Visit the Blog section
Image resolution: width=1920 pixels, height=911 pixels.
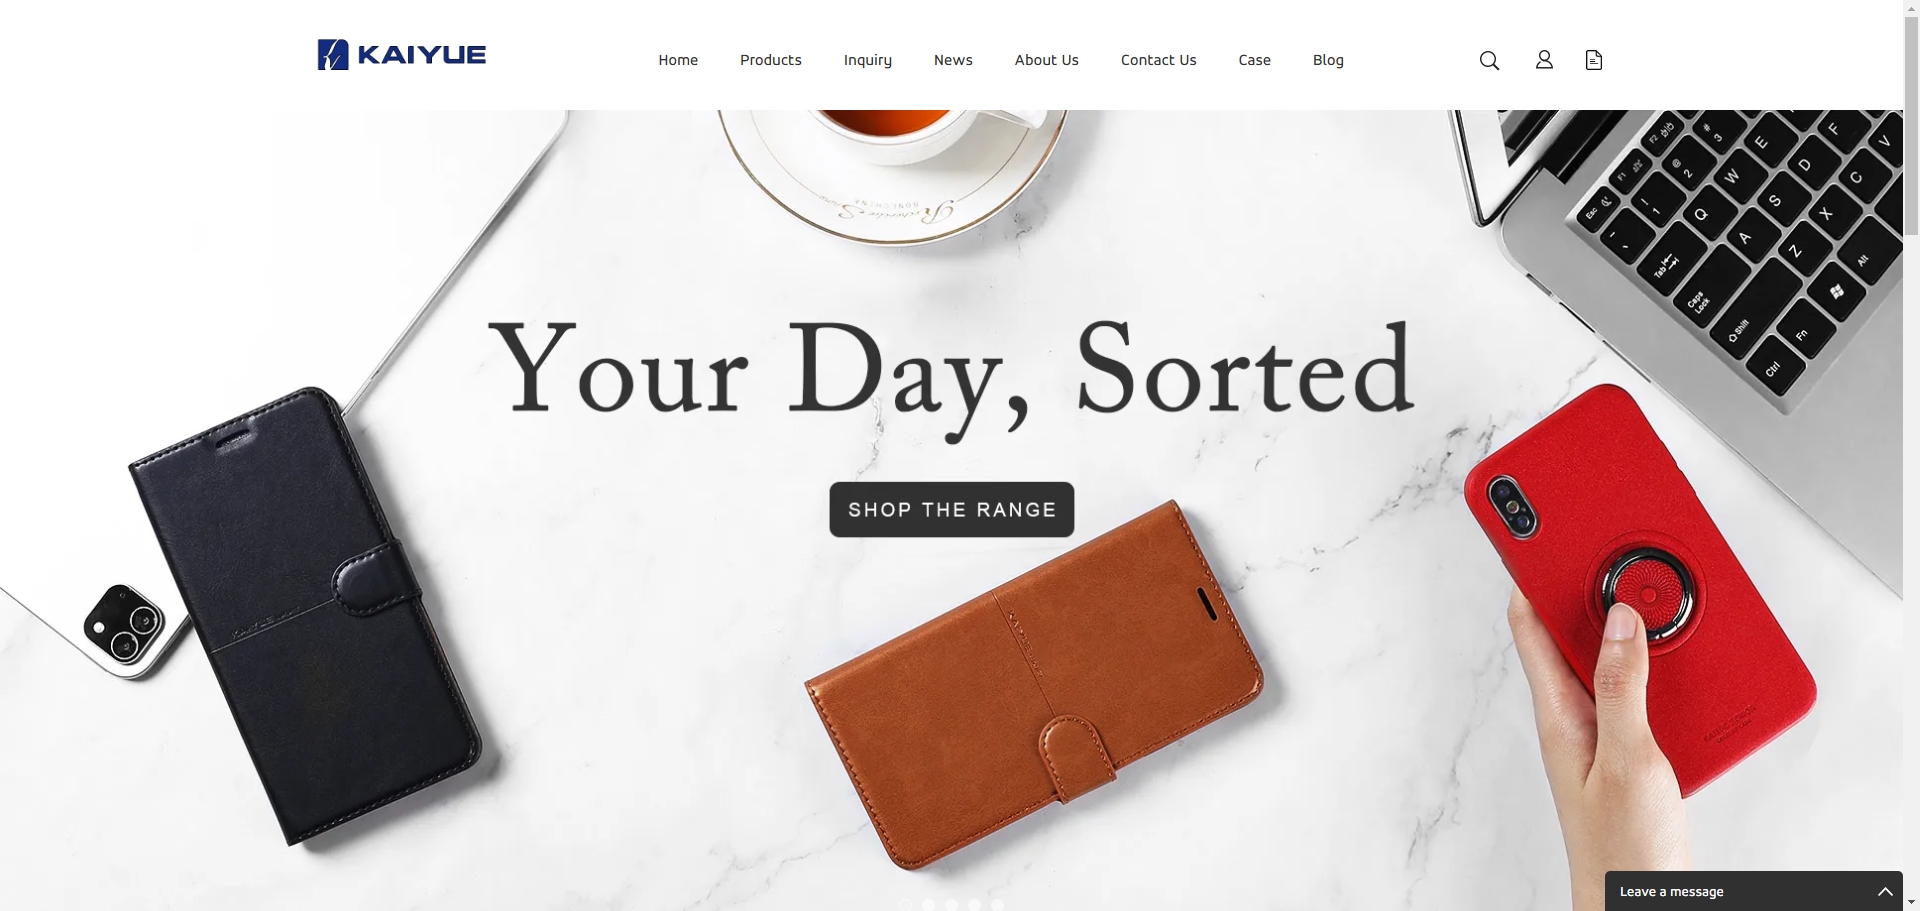1328,60
